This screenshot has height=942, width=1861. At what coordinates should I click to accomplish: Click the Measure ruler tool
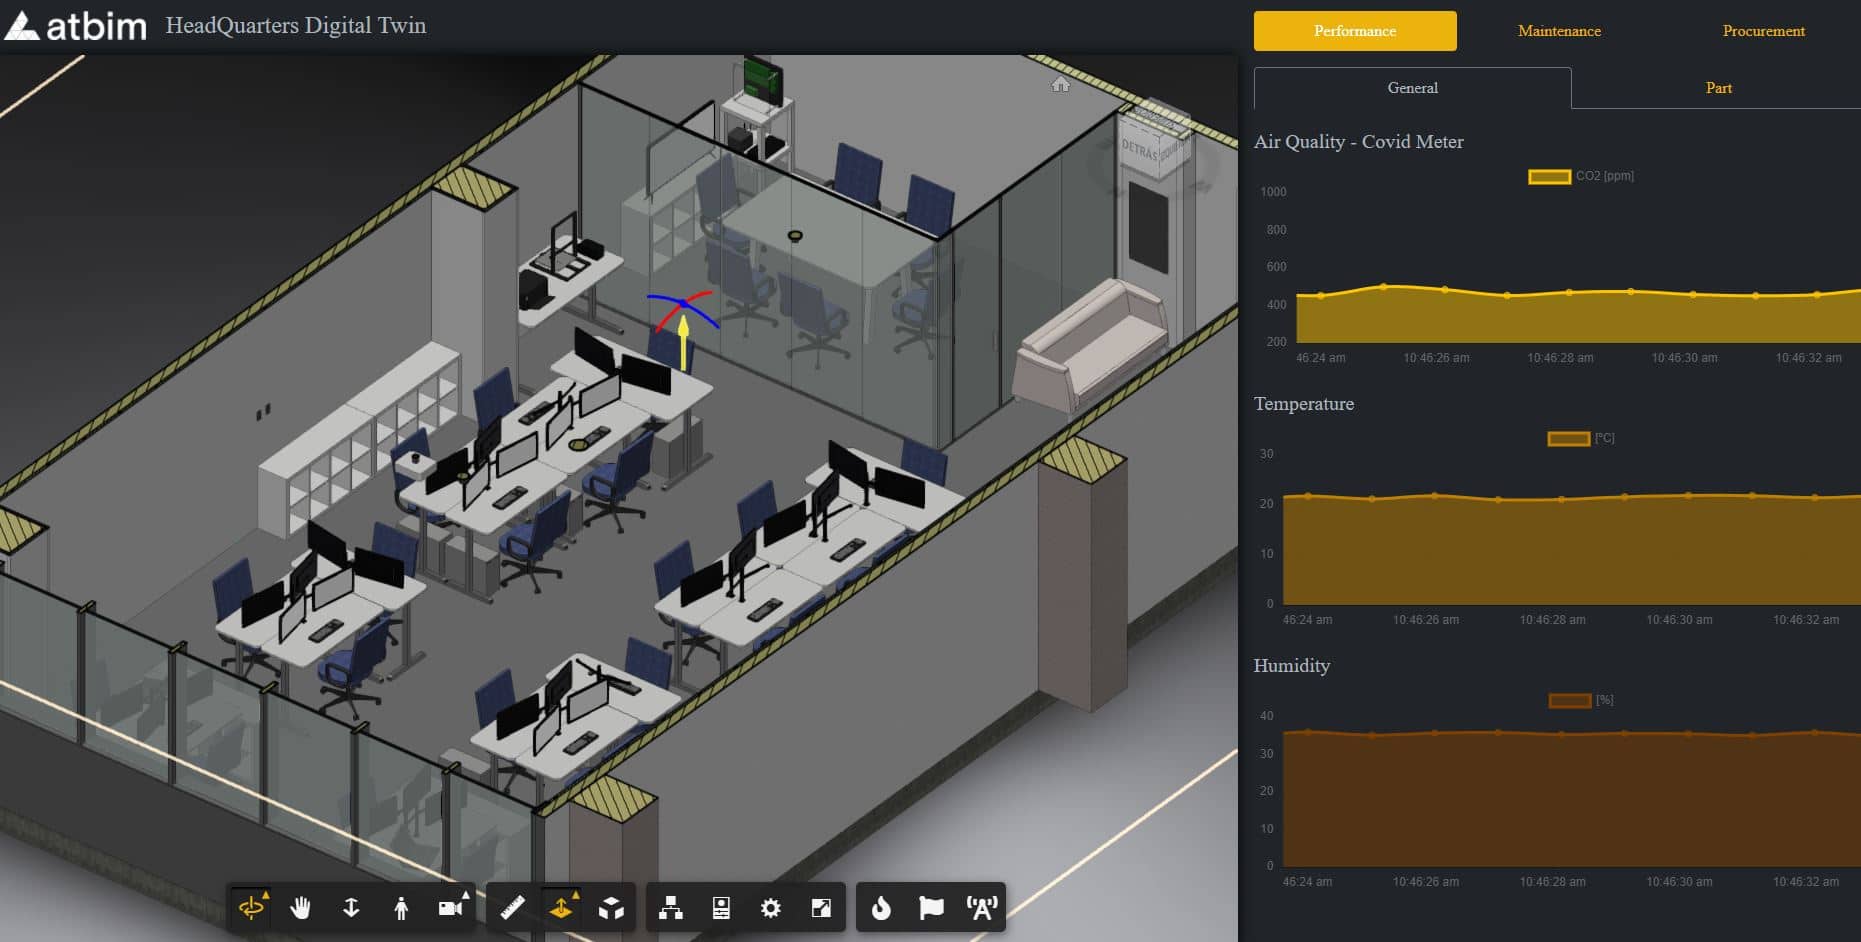[x=512, y=908]
